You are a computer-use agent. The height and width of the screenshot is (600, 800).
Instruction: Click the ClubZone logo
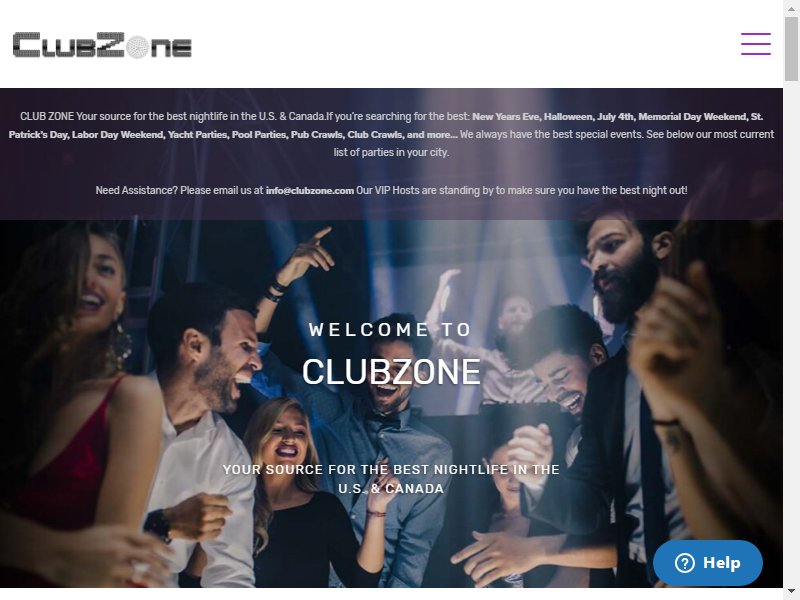[x=102, y=45]
